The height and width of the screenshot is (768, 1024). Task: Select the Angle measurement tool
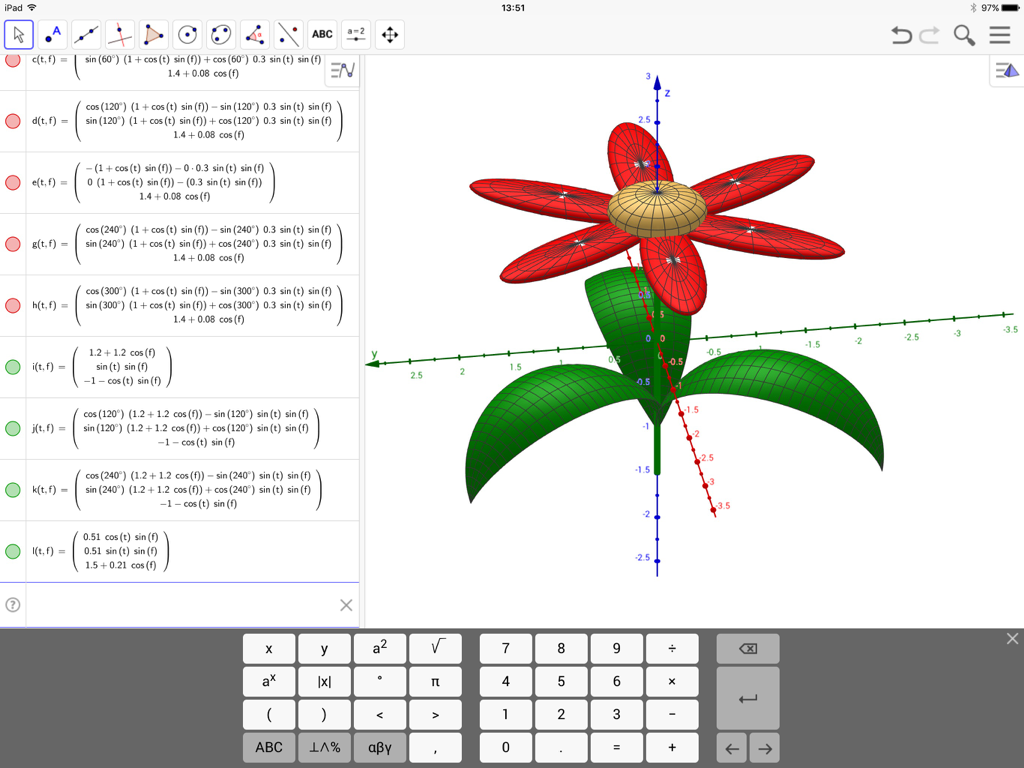click(256, 34)
